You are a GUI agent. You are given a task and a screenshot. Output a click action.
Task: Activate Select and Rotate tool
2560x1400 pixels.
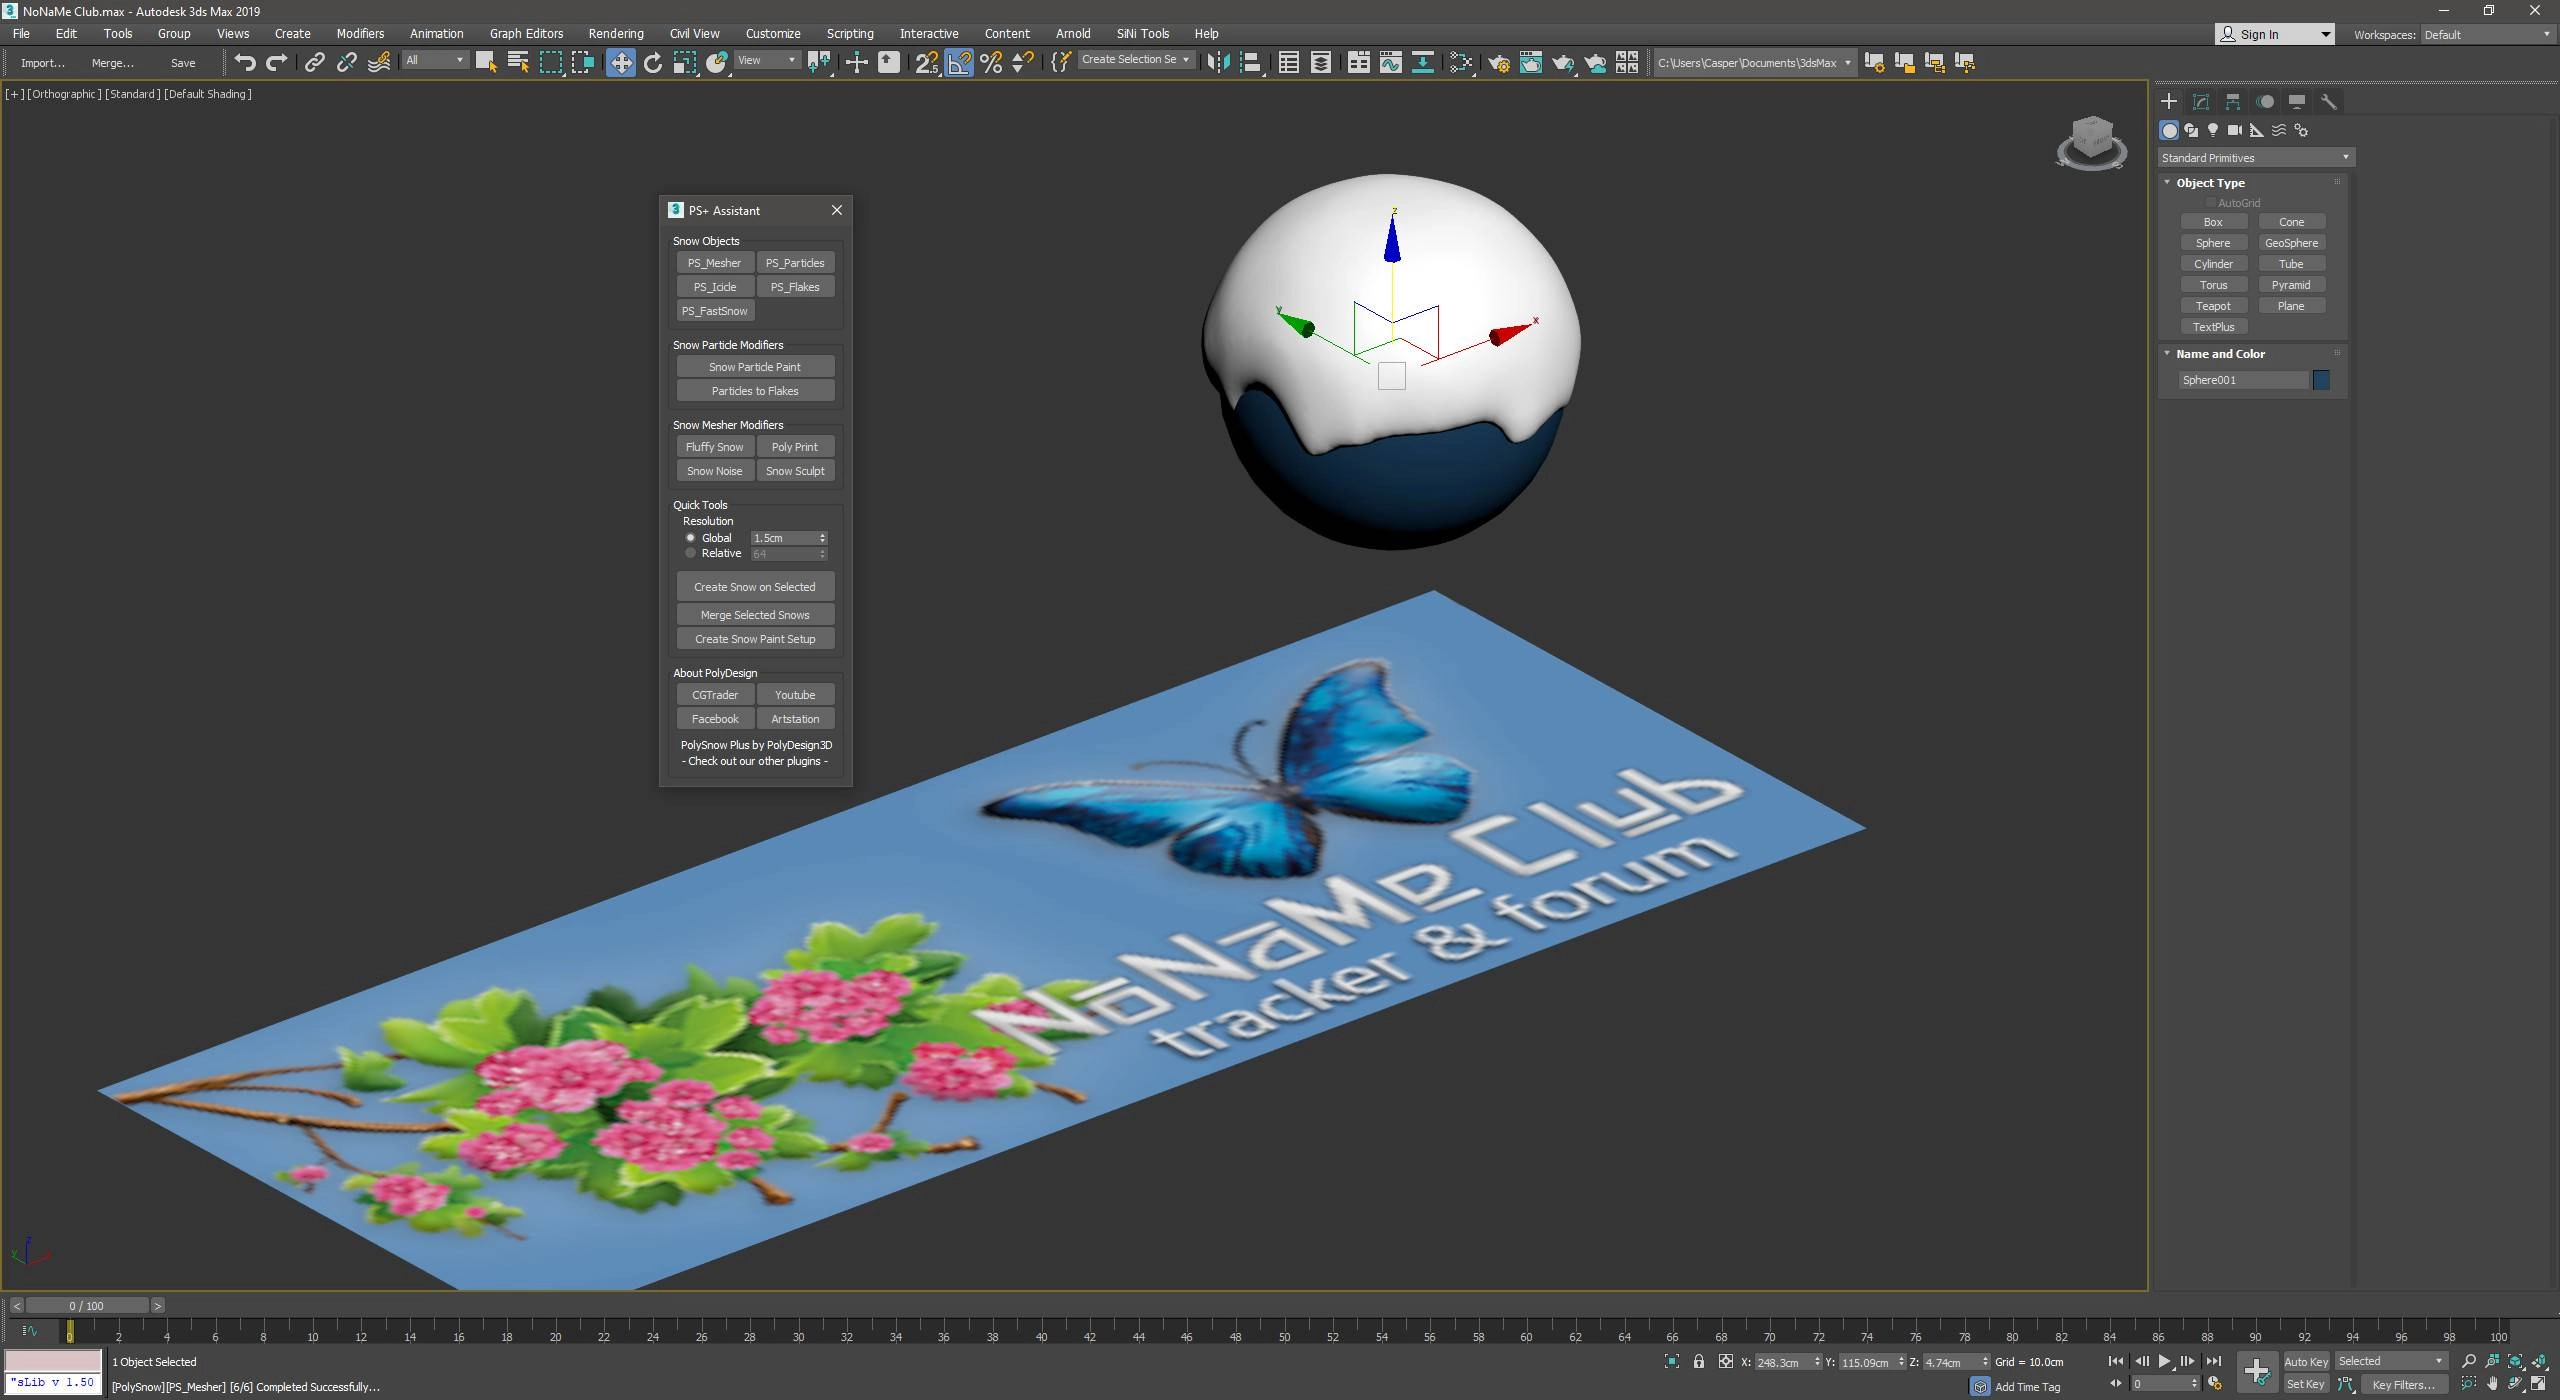tap(653, 62)
